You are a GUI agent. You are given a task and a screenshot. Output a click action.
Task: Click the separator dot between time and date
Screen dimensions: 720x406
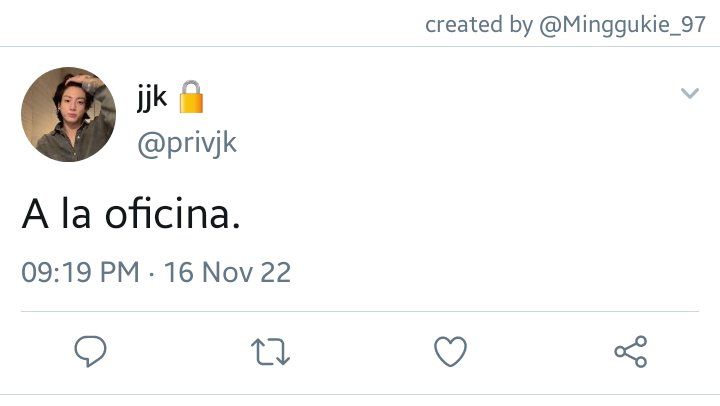(x=152, y=274)
